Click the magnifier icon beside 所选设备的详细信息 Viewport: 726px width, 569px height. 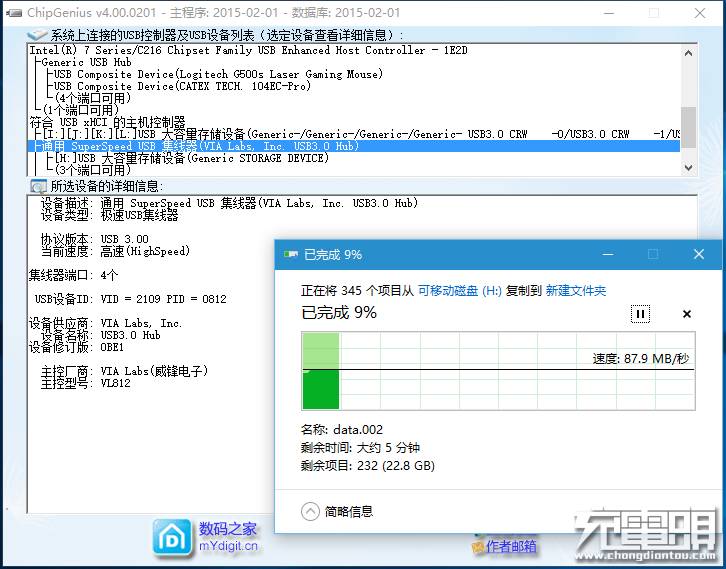[x=38, y=186]
